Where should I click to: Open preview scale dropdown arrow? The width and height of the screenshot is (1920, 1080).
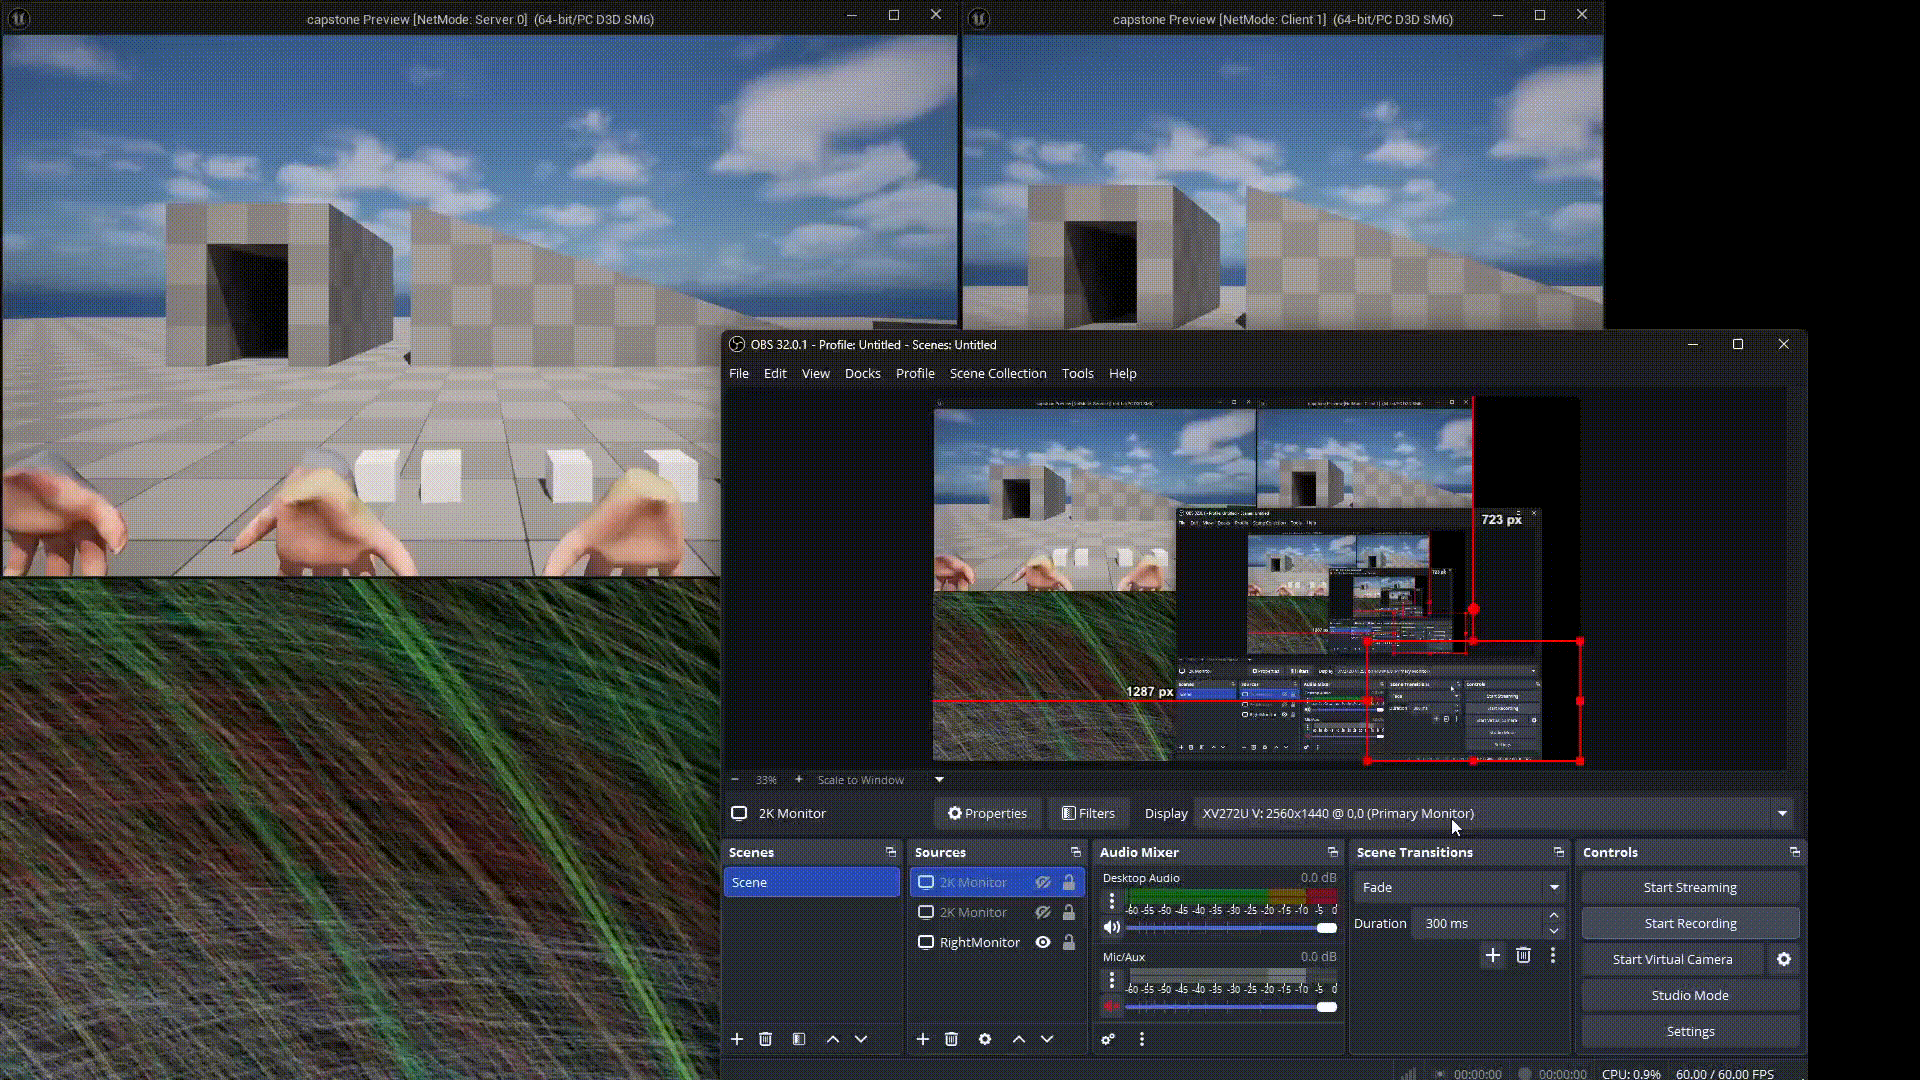[x=939, y=779]
